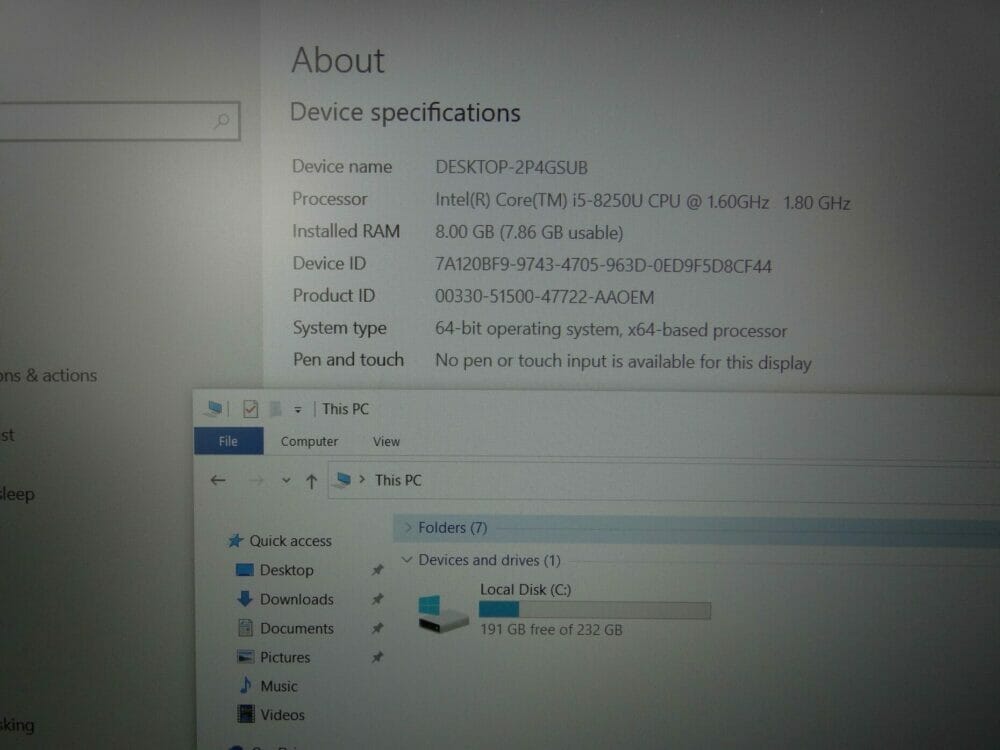
Task: Click the About heading in Settings
Action: coord(338,61)
